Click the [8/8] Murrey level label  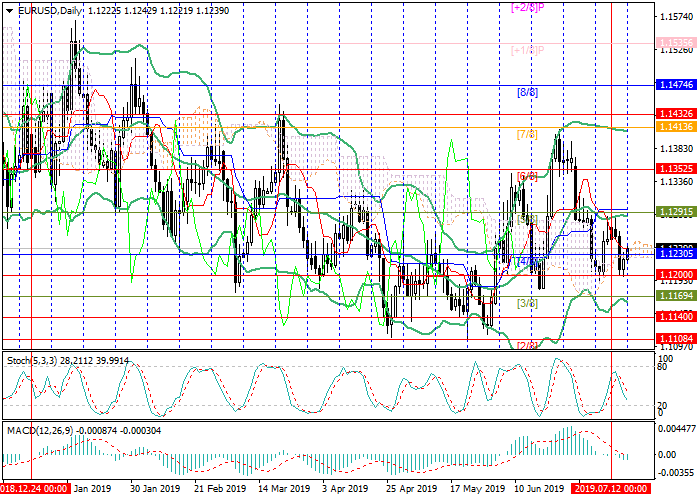pos(527,92)
